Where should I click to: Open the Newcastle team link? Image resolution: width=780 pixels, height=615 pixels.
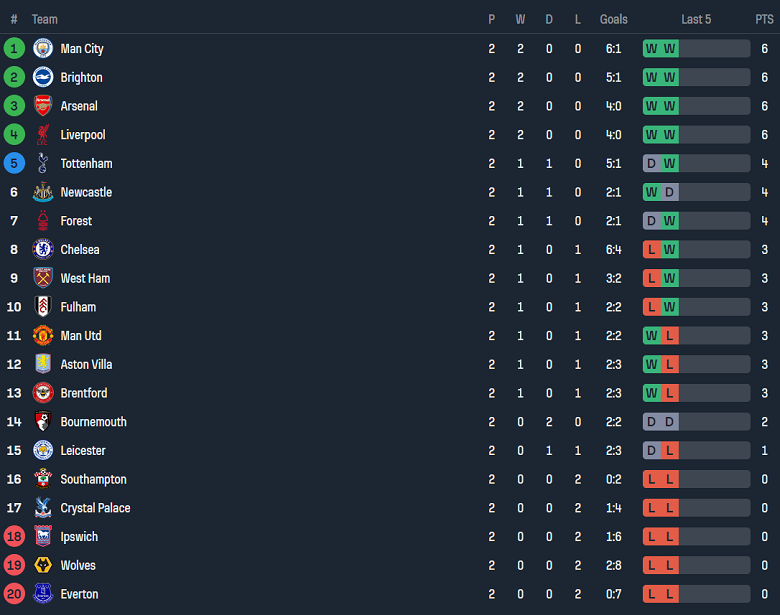pos(86,192)
